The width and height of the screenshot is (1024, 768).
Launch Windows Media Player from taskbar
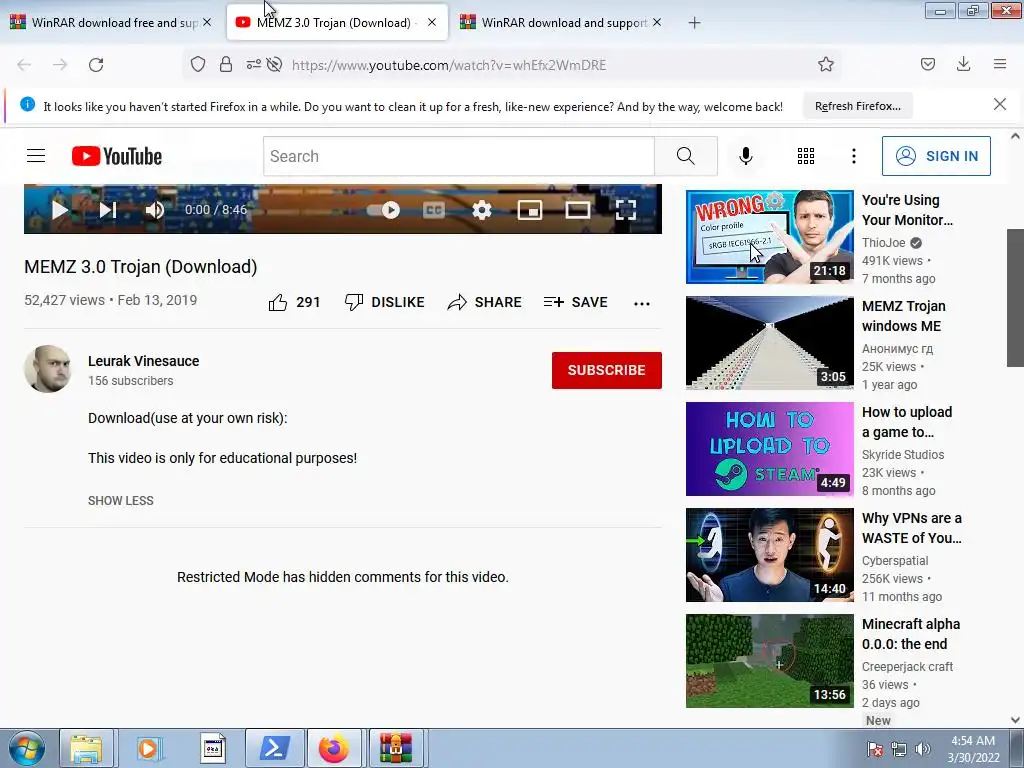point(149,748)
